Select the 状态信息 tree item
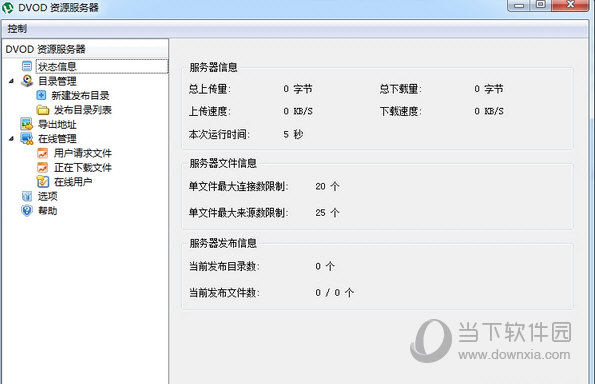595x384 pixels. tap(102, 66)
